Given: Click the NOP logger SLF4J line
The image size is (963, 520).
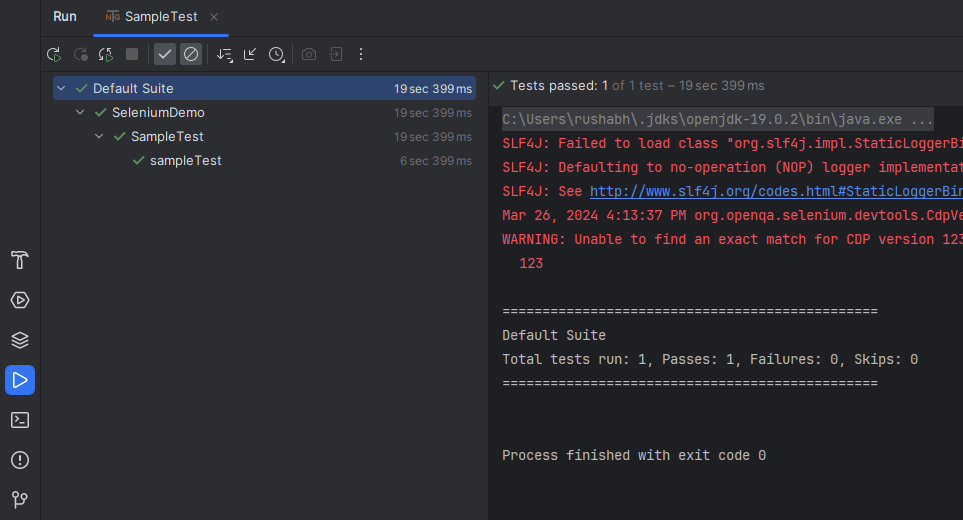Looking at the screenshot, I should 732,168.
